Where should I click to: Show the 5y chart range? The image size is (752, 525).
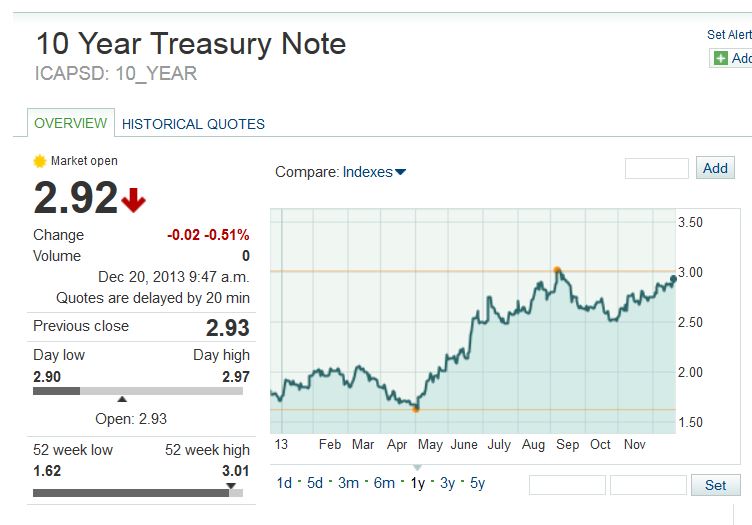coord(477,483)
